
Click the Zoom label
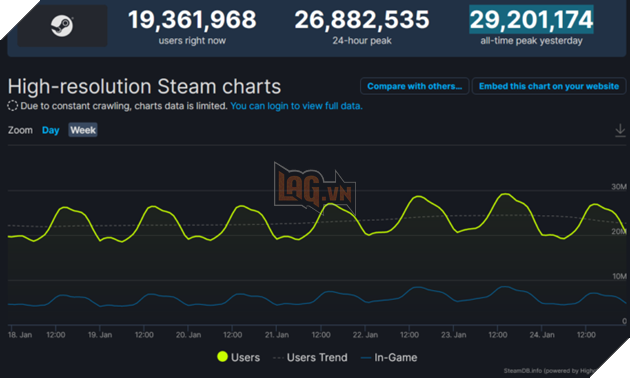point(20,130)
